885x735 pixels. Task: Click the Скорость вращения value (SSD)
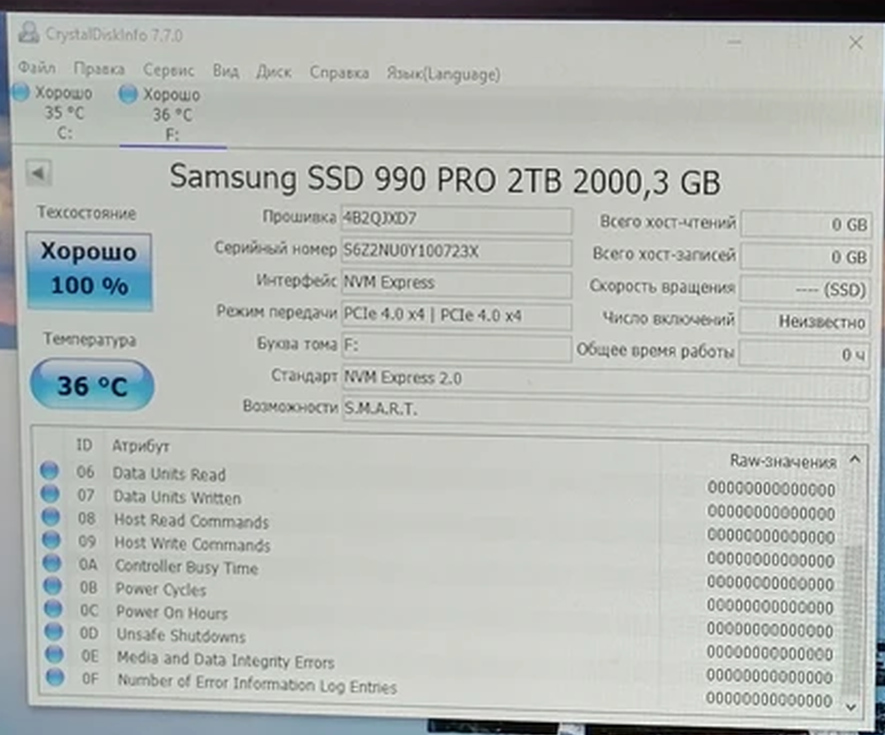coord(805,290)
